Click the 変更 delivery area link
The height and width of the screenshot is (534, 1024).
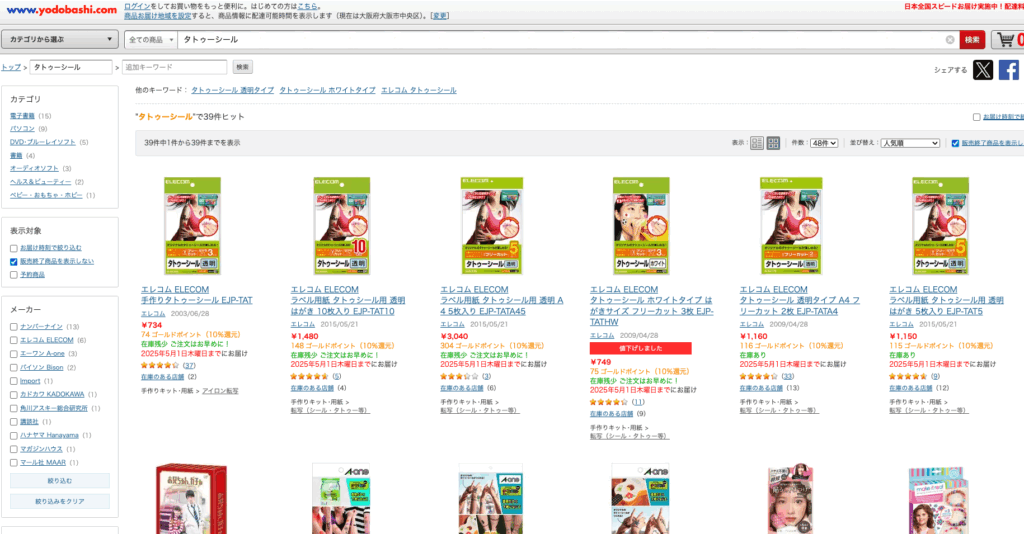point(440,16)
